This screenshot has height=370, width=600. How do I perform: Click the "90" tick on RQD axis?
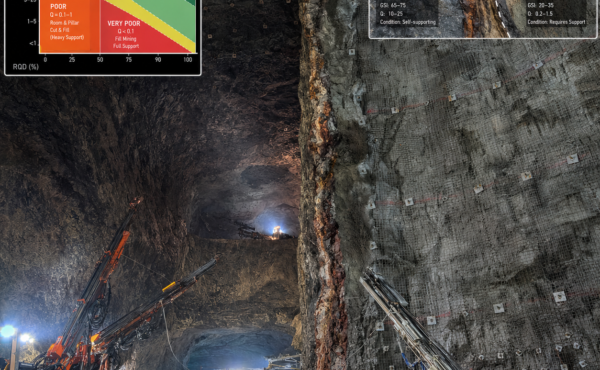158,59
